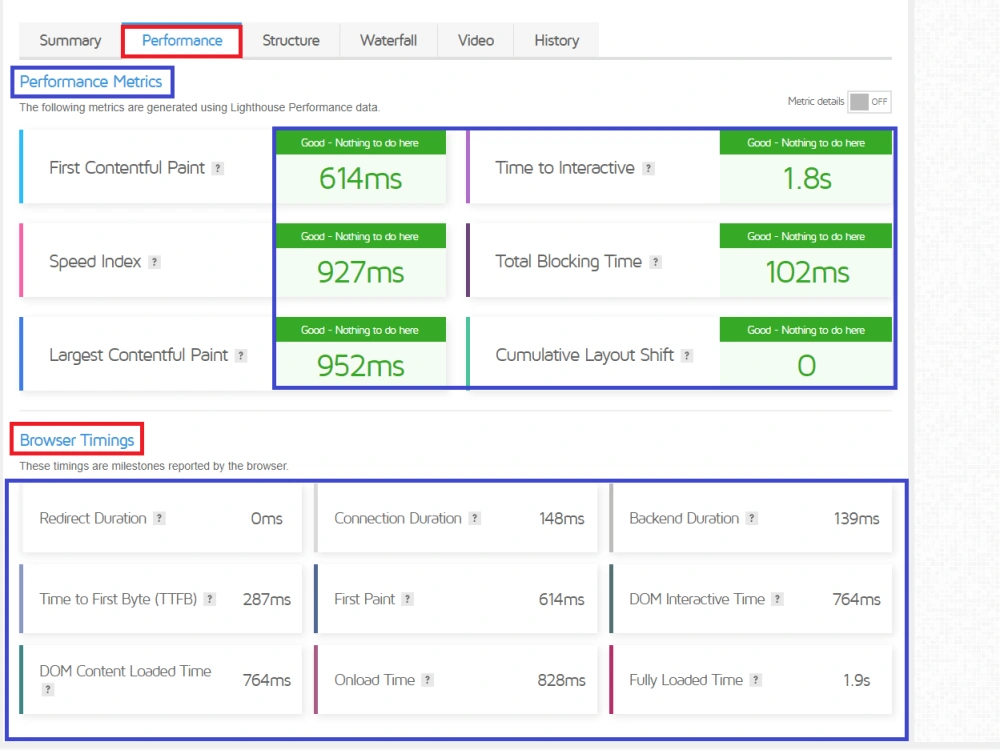This screenshot has height=750, width=1000.
Task: Click the Browser Timings heading
Action: pos(77,440)
